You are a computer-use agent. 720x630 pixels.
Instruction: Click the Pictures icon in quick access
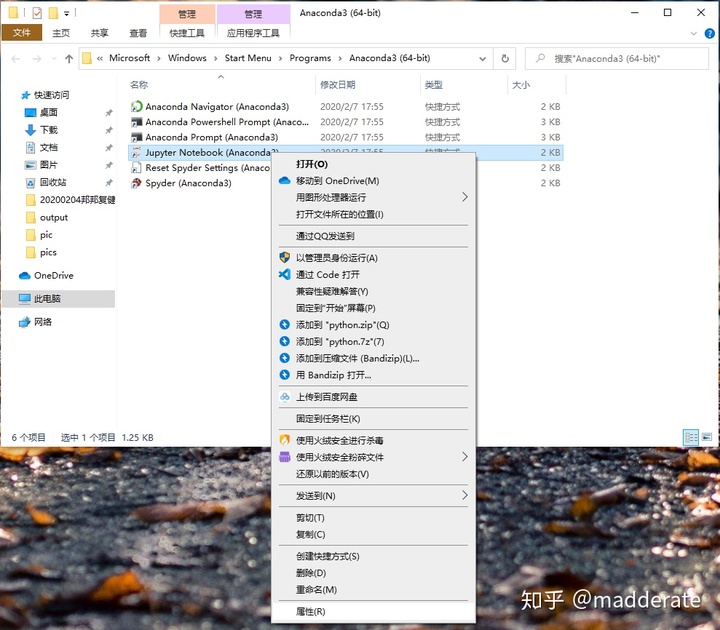(30, 165)
